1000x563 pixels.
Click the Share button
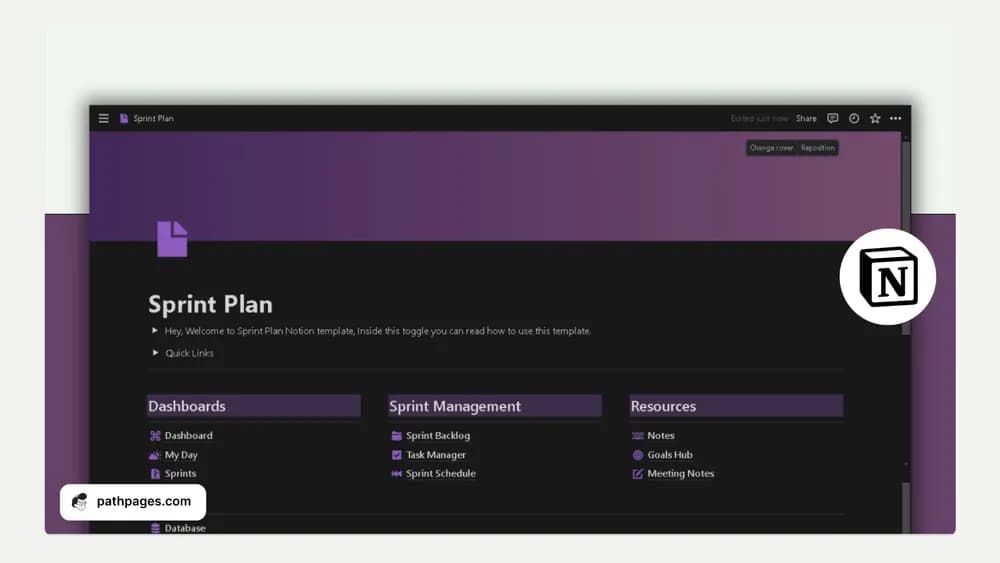pyautogui.click(x=806, y=119)
